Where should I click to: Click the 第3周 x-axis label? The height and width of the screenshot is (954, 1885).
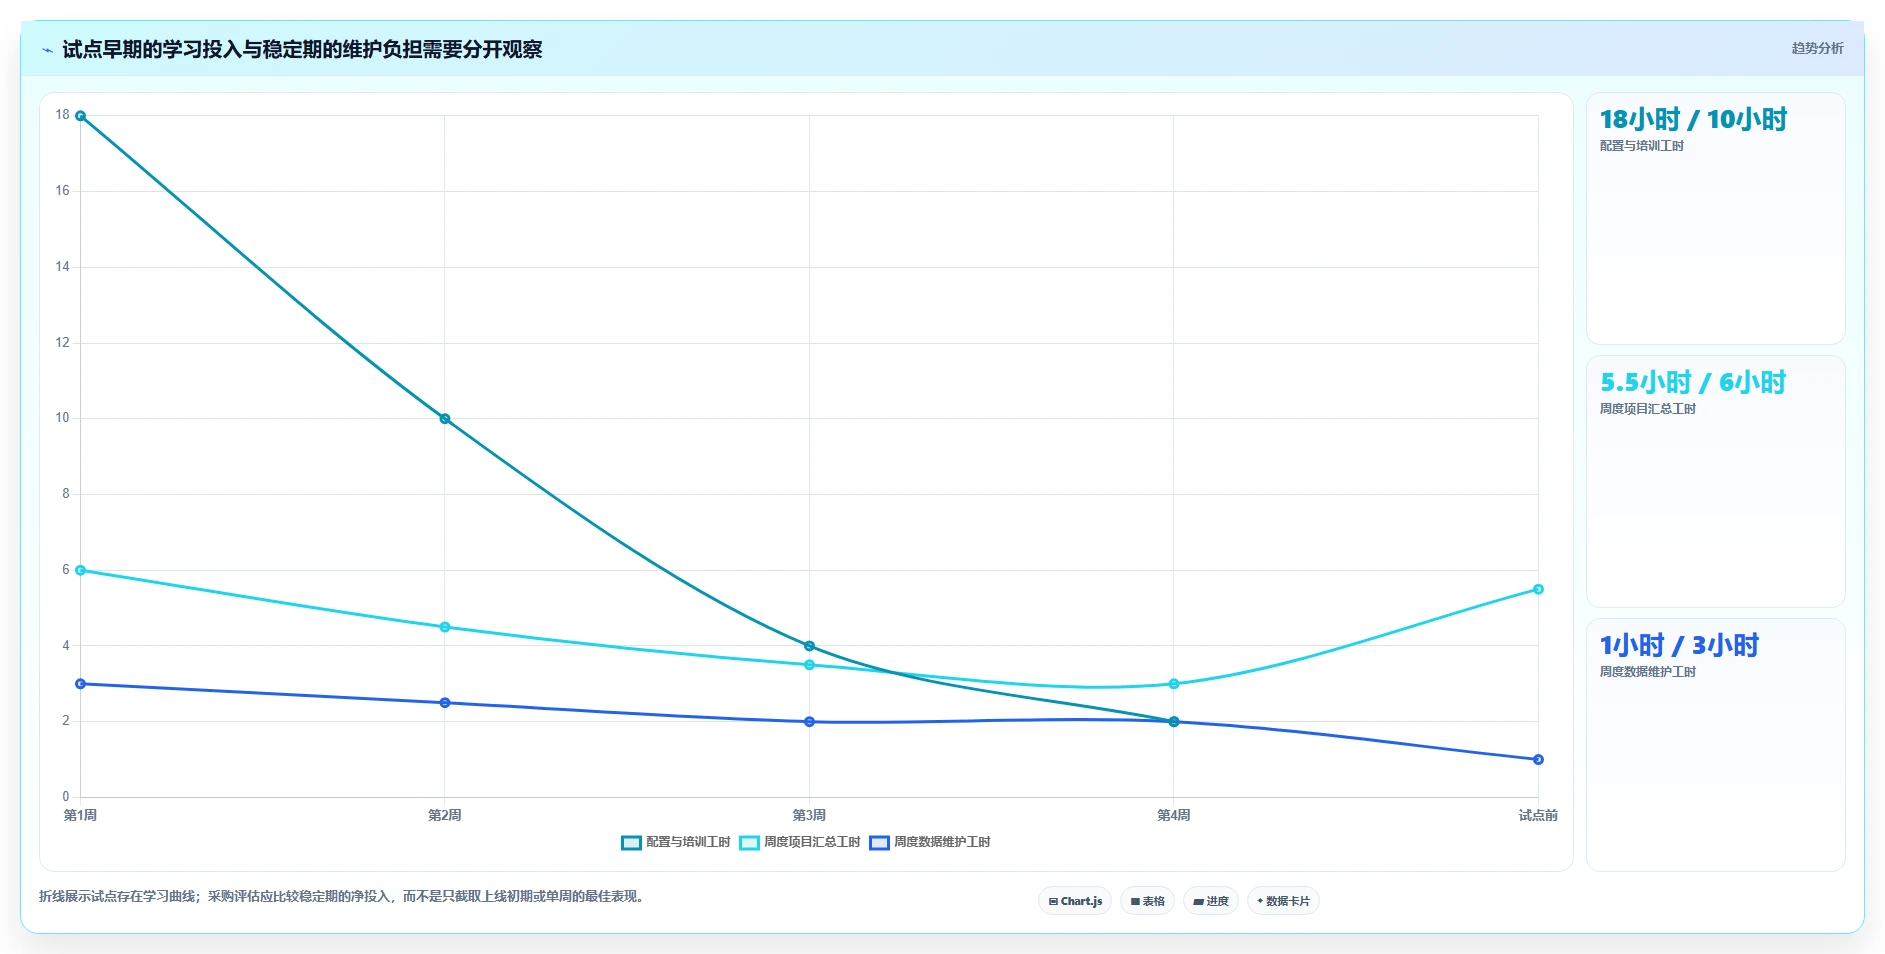[809, 815]
